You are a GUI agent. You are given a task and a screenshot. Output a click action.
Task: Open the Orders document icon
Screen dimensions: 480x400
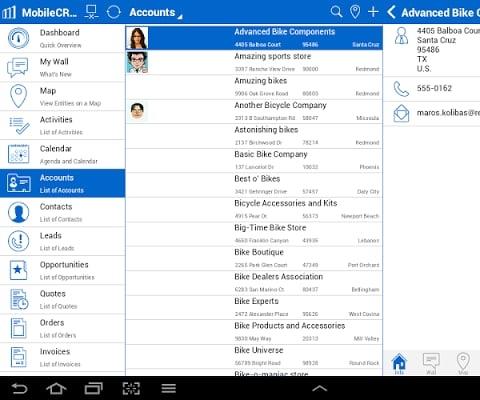[x=18, y=328]
